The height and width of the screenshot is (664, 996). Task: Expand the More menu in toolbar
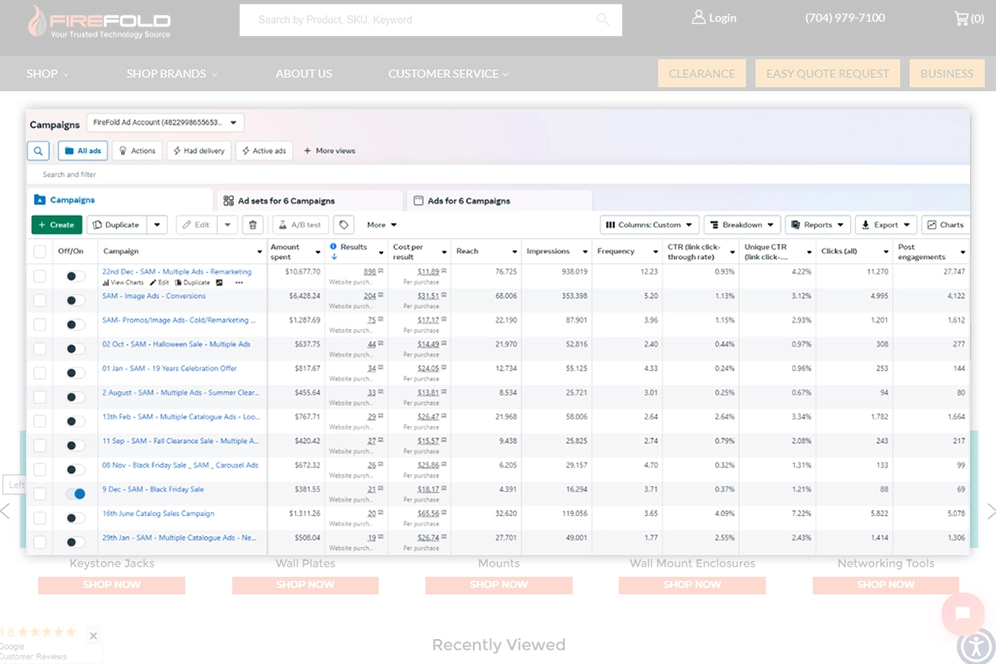click(381, 225)
